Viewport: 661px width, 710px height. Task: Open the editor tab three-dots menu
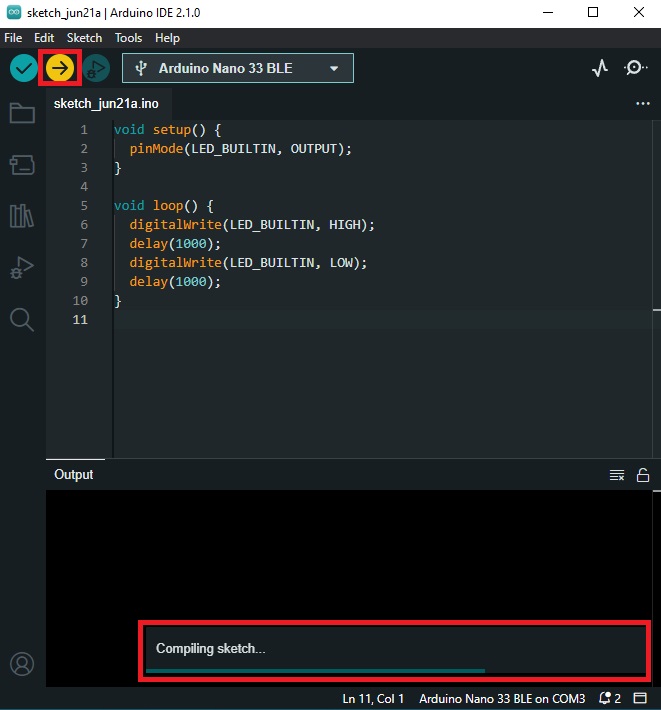click(x=643, y=104)
